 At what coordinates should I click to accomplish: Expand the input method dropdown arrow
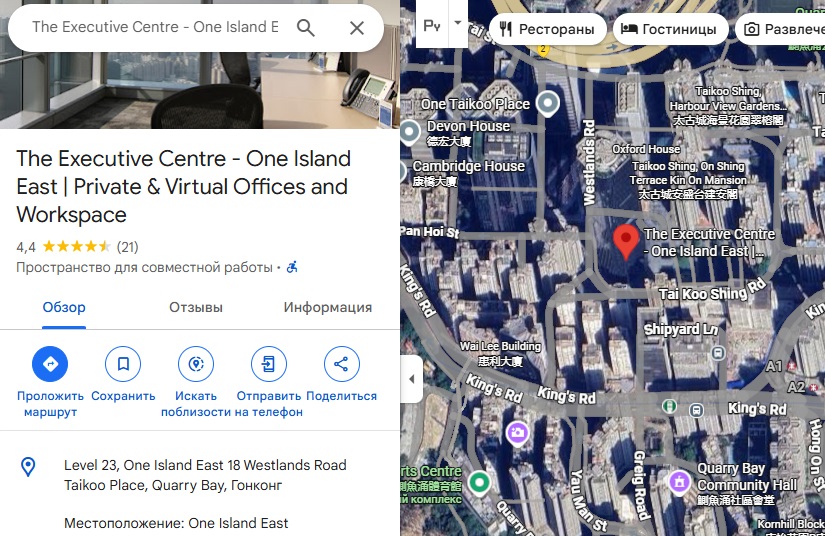458,23
